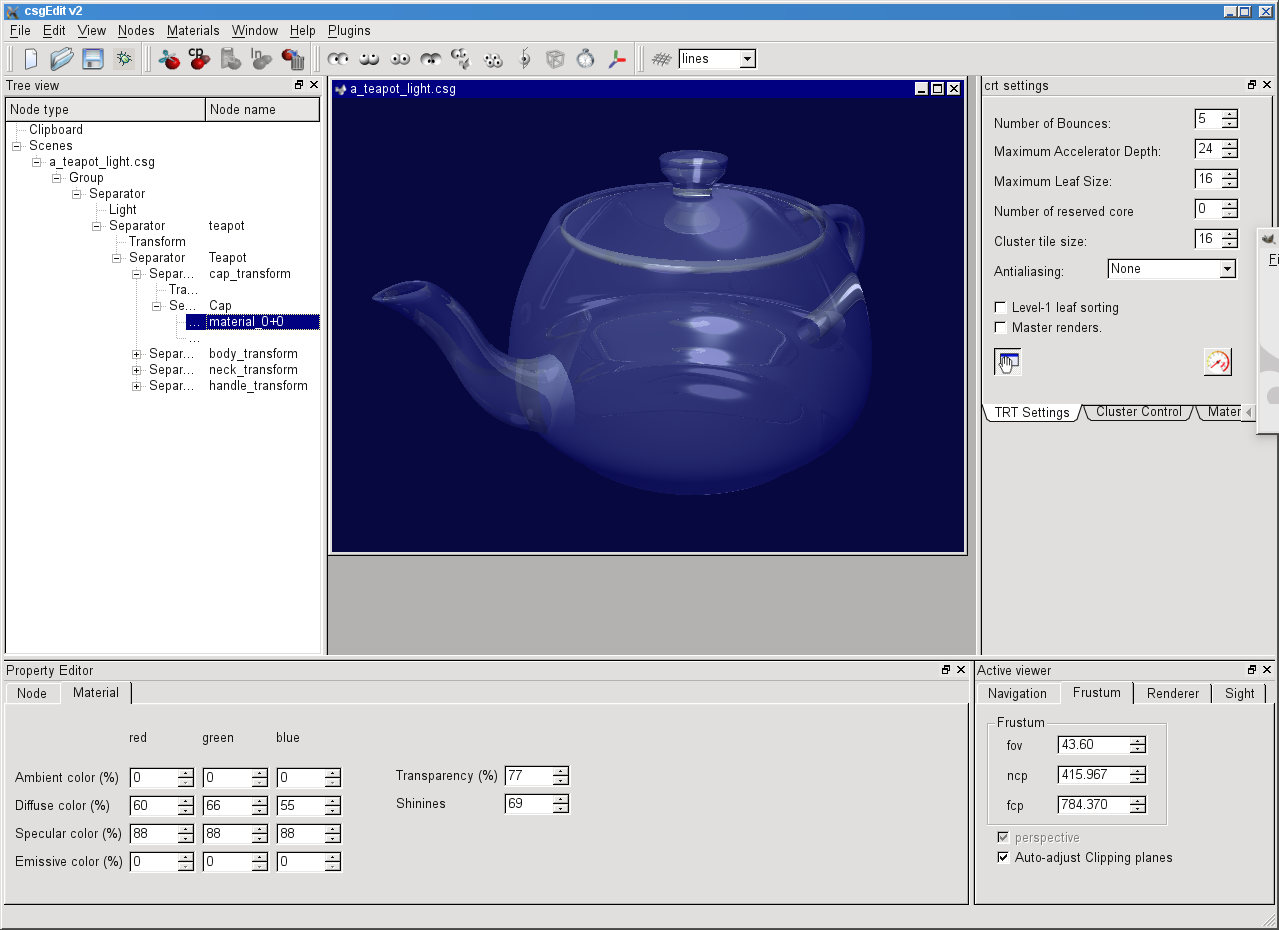Click the speedometer gauge icon
Viewport: 1279px width, 930px height.
click(1217, 362)
